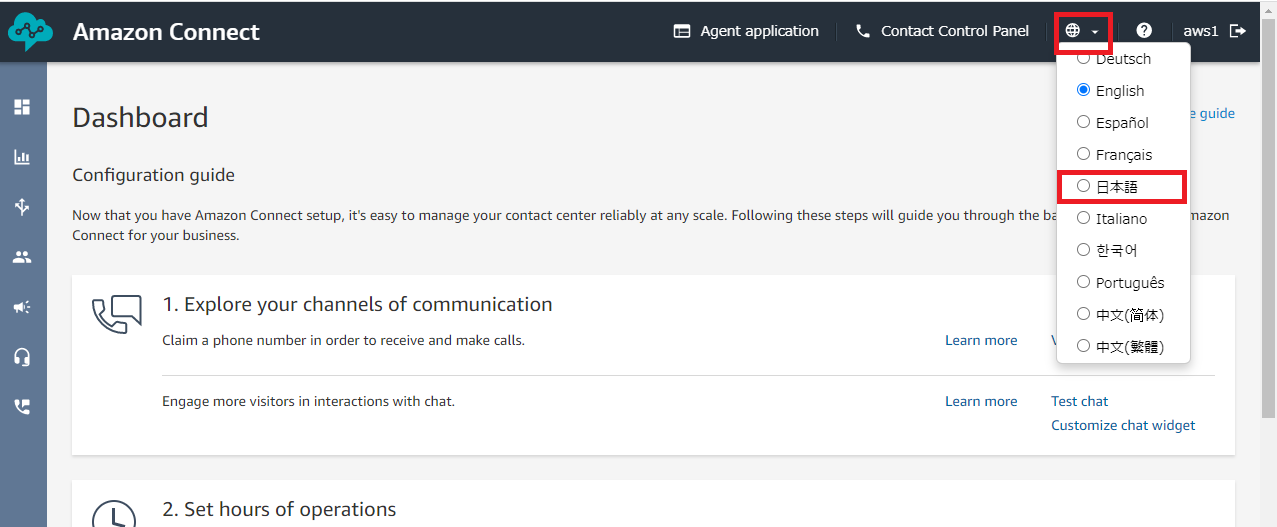Image resolution: width=1277 pixels, height=527 pixels.
Task: Open the help question mark icon
Action: 1144,31
